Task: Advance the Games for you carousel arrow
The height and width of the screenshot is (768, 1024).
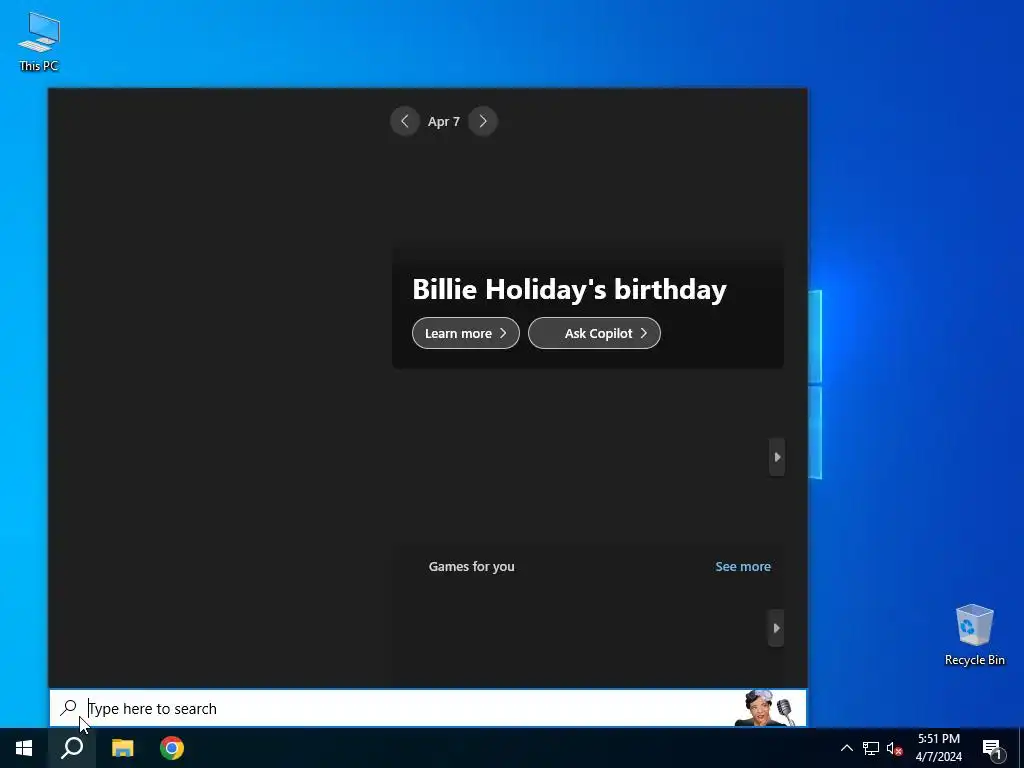Action: point(776,628)
